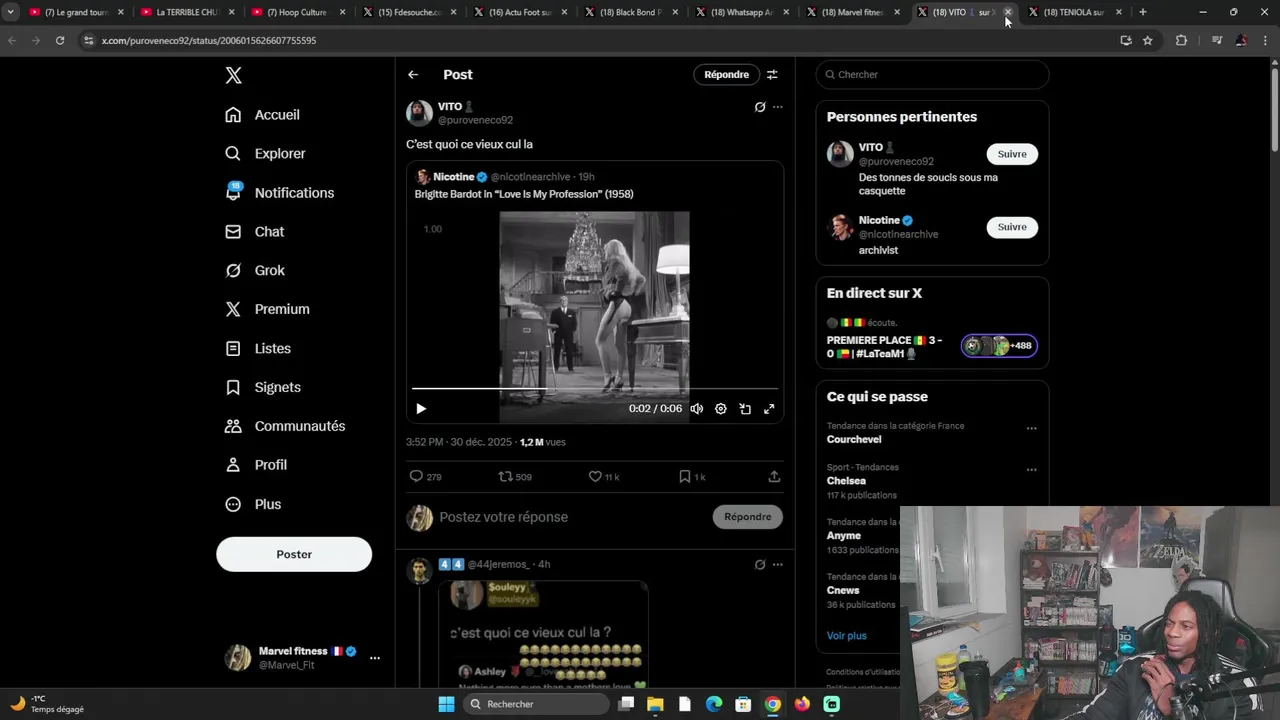Image resolution: width=1280 pixels, height=720 pixels.
Task: Open Notifications in the sidebar
Action: point(280,193)
